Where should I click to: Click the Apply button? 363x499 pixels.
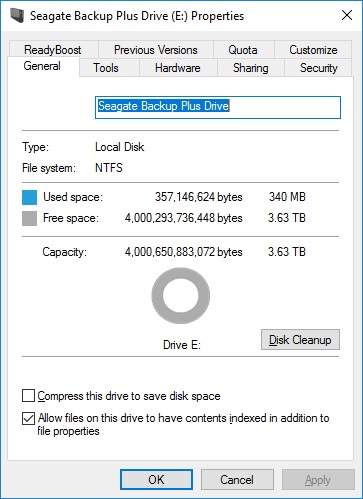point(318,480)
